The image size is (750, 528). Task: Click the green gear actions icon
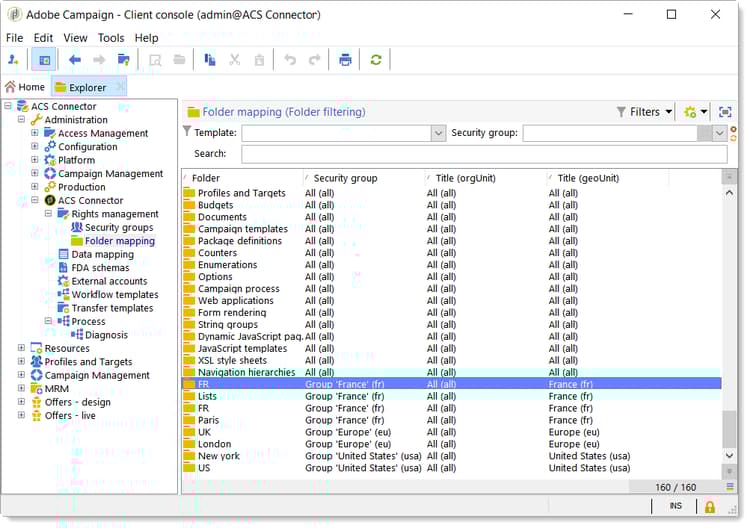tap(691, 112)
